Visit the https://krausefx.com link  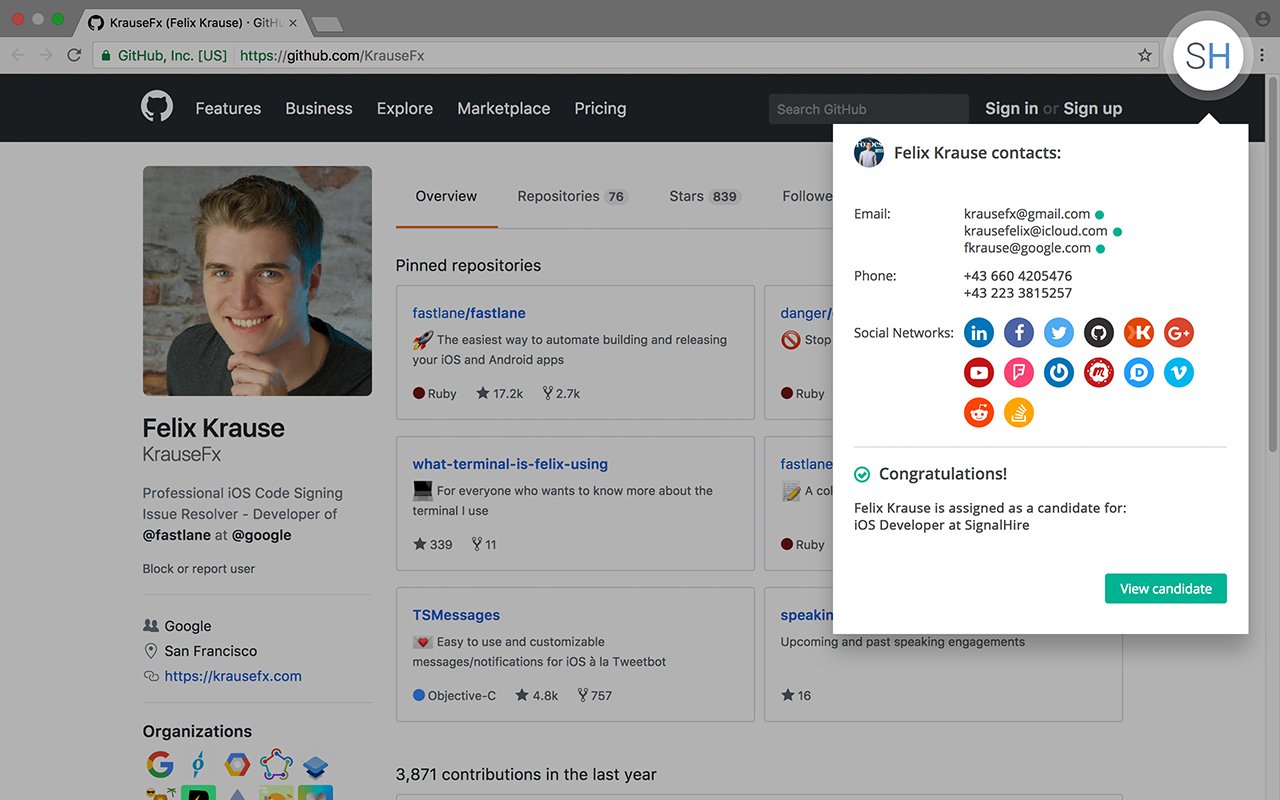tap(233, 676)
